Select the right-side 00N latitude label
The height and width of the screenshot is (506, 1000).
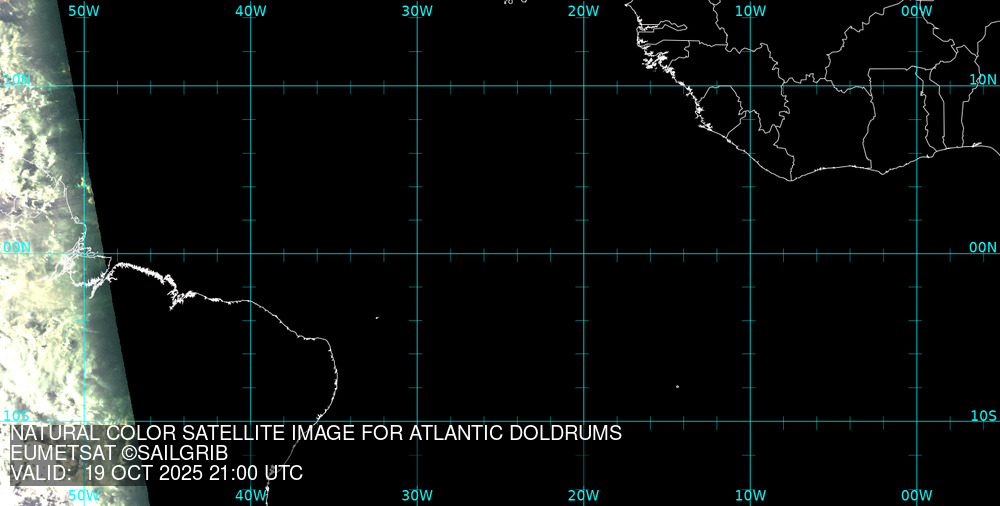983,247
